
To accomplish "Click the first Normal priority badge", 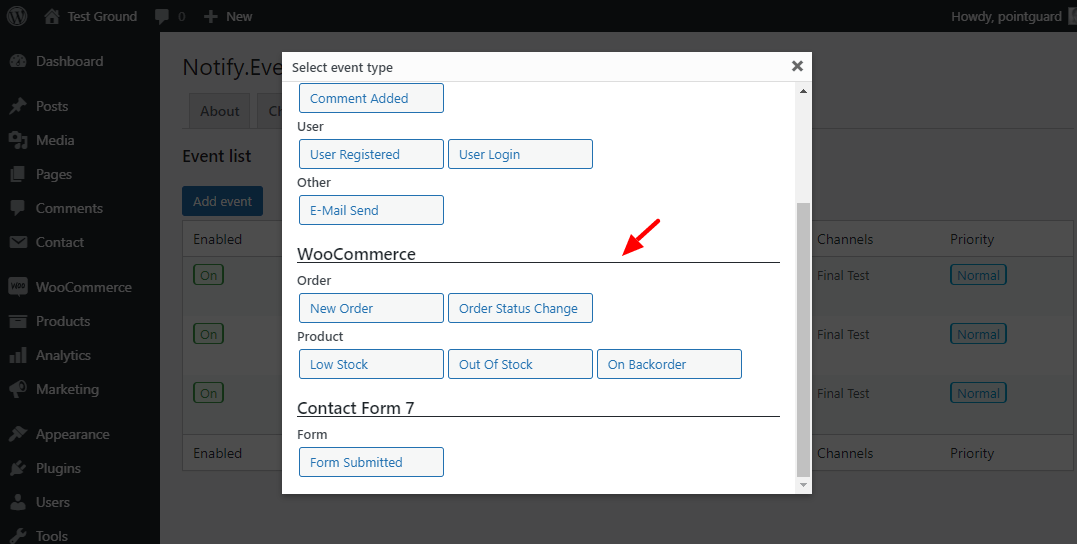I will click(978, 275).
